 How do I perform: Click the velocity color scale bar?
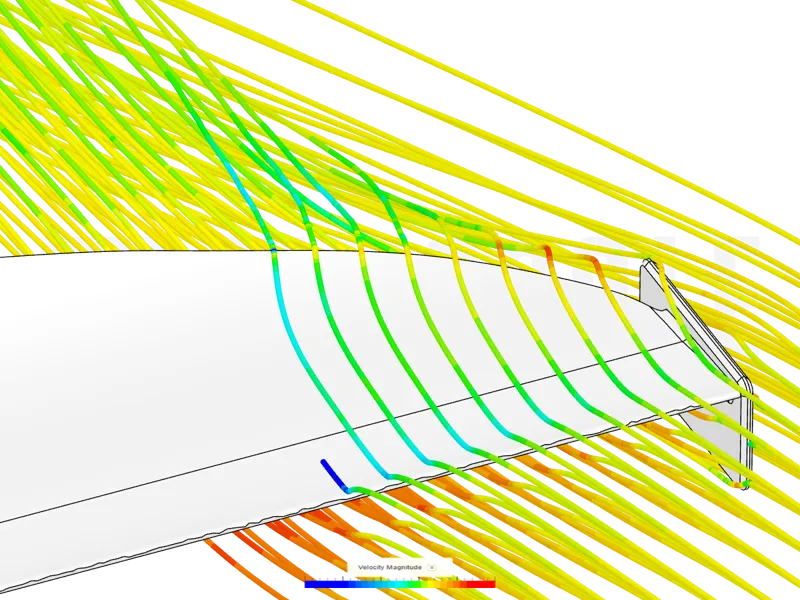click(400, 584)
